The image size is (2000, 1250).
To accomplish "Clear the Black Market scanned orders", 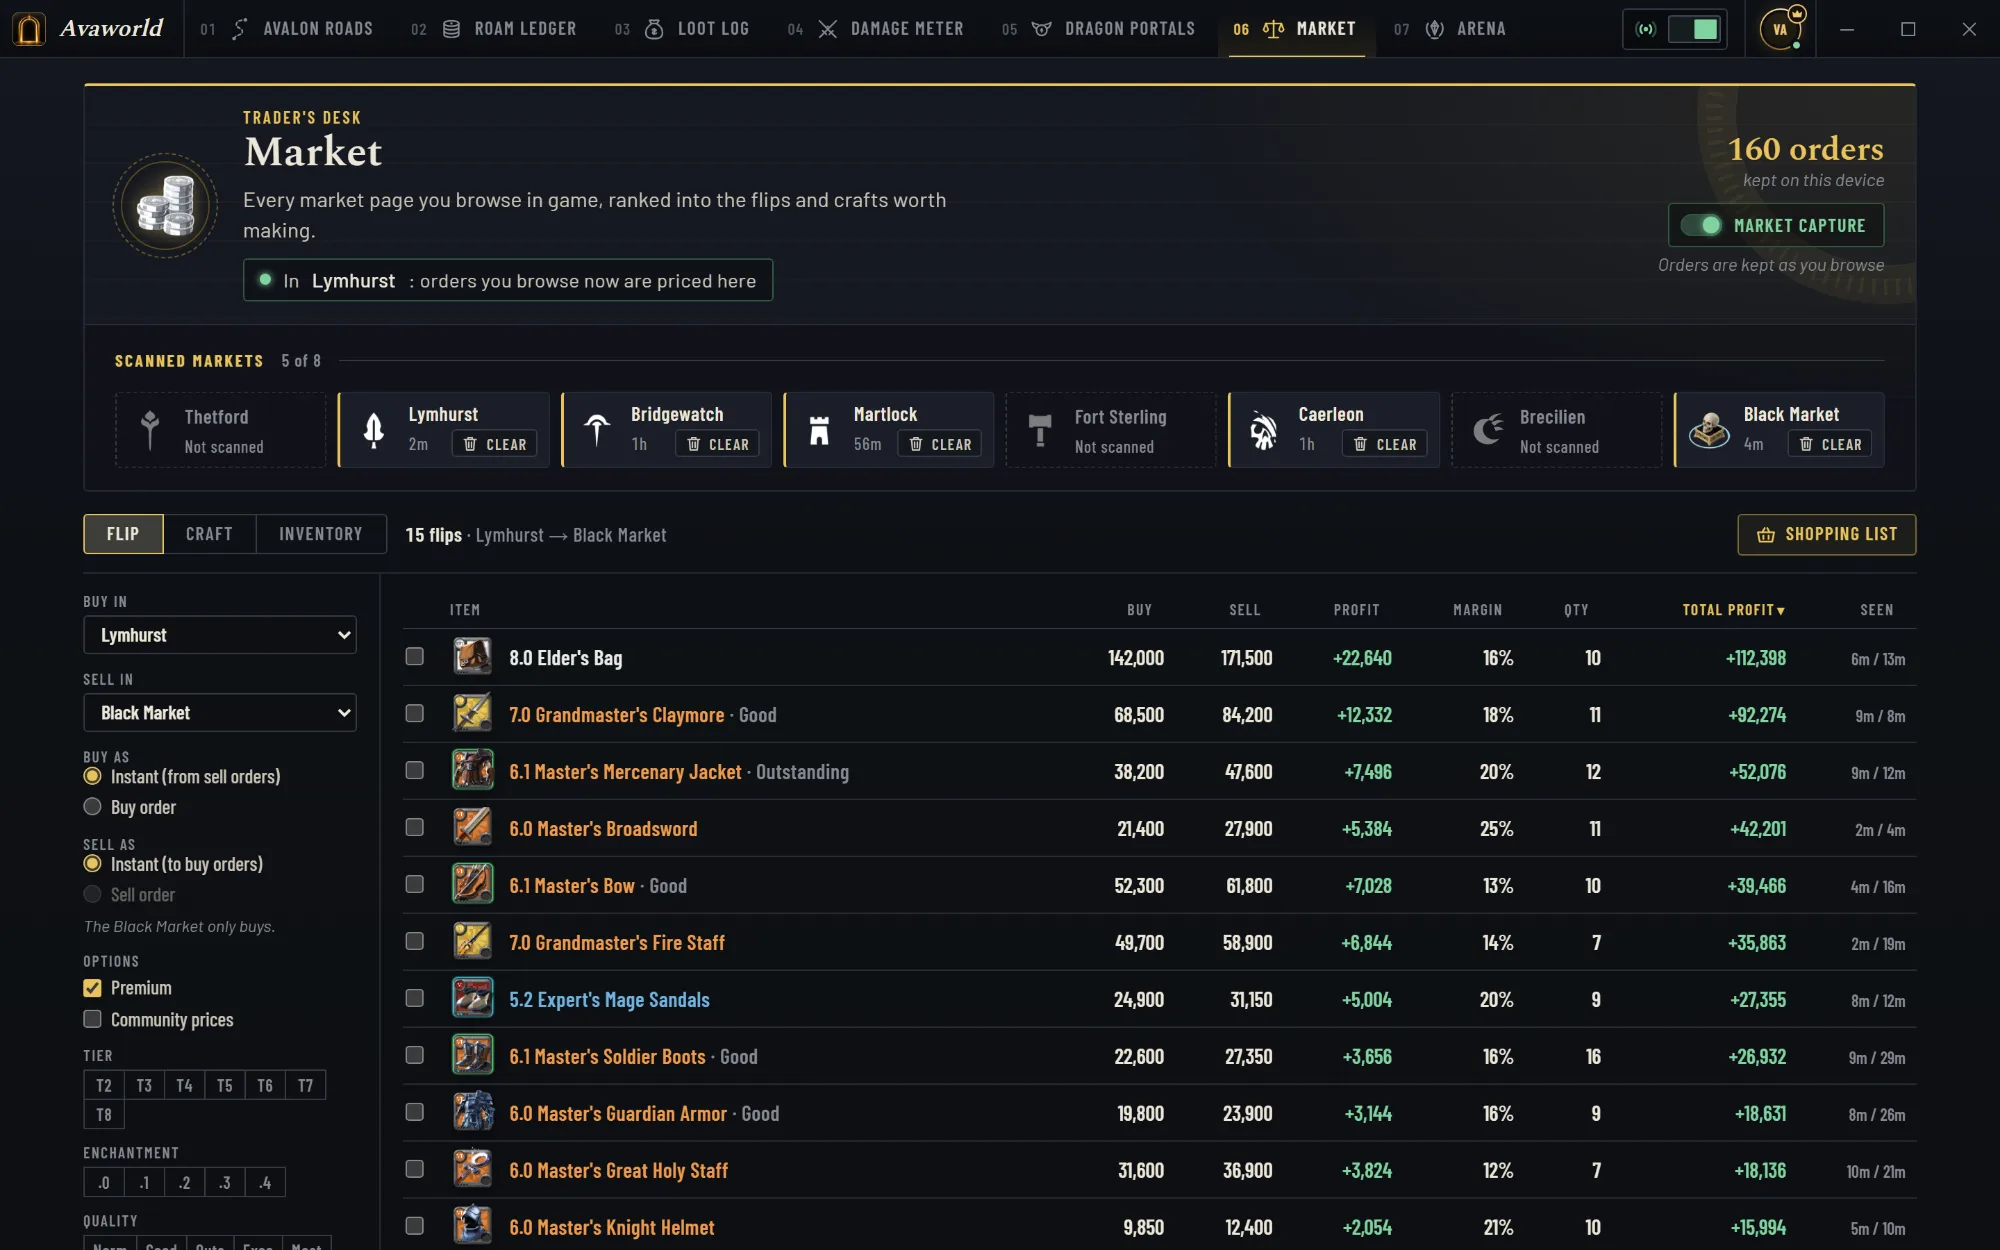I will click(1831, 444).
